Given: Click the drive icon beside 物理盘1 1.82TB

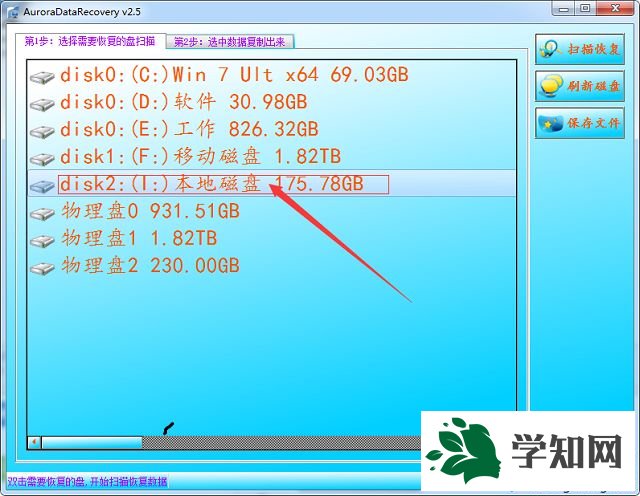Looking at the screenshot, I should [x=42, y=240].
